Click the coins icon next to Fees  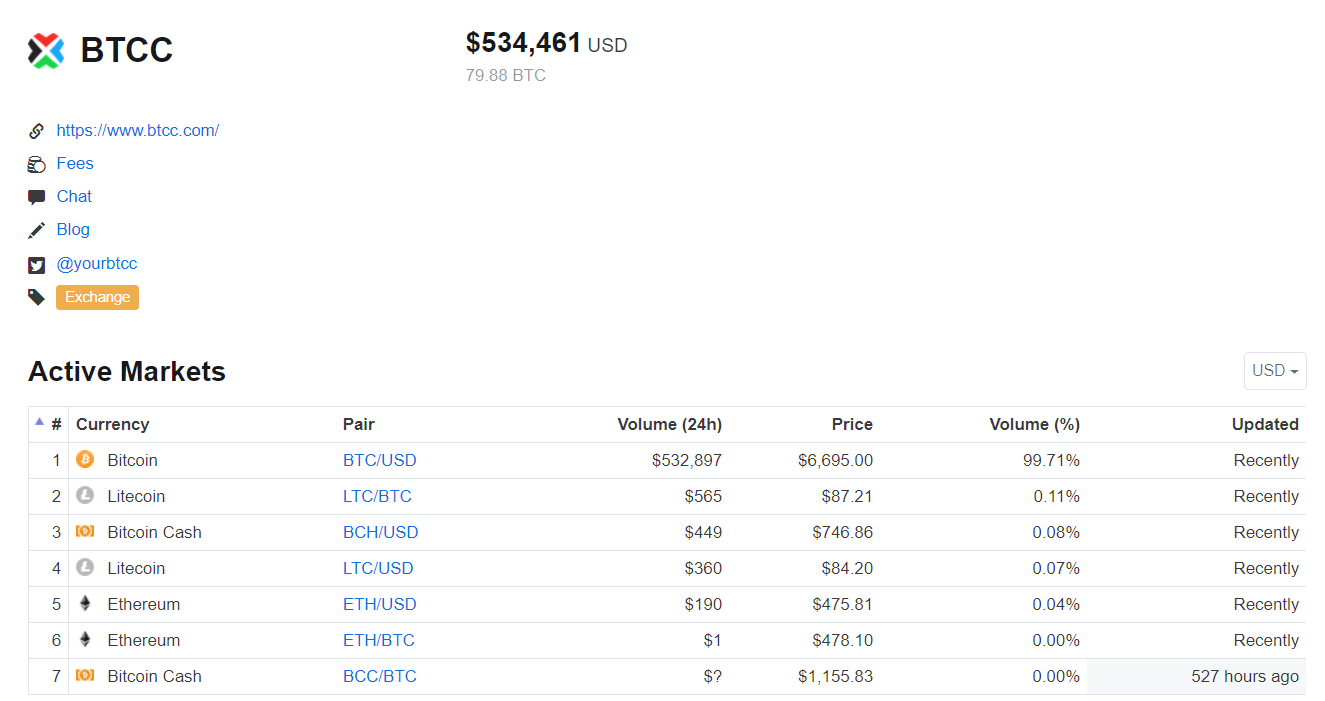pos(37,164)
